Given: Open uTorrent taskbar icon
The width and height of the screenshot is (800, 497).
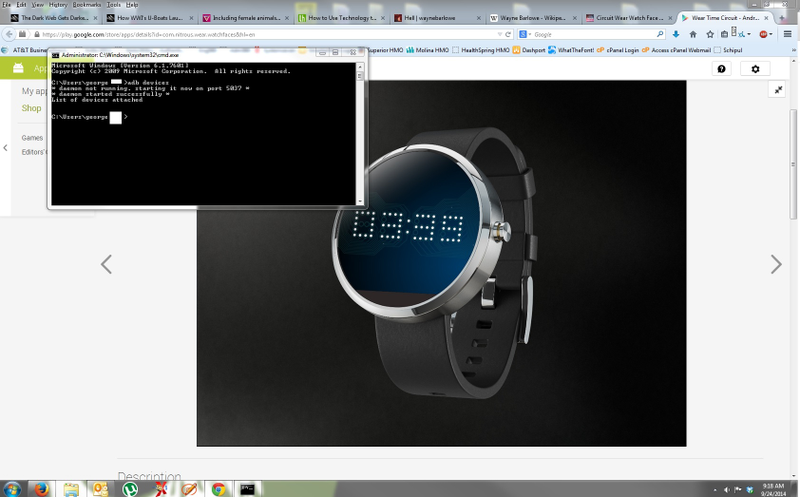Looking at the screenshot, I should coord(130,489).
